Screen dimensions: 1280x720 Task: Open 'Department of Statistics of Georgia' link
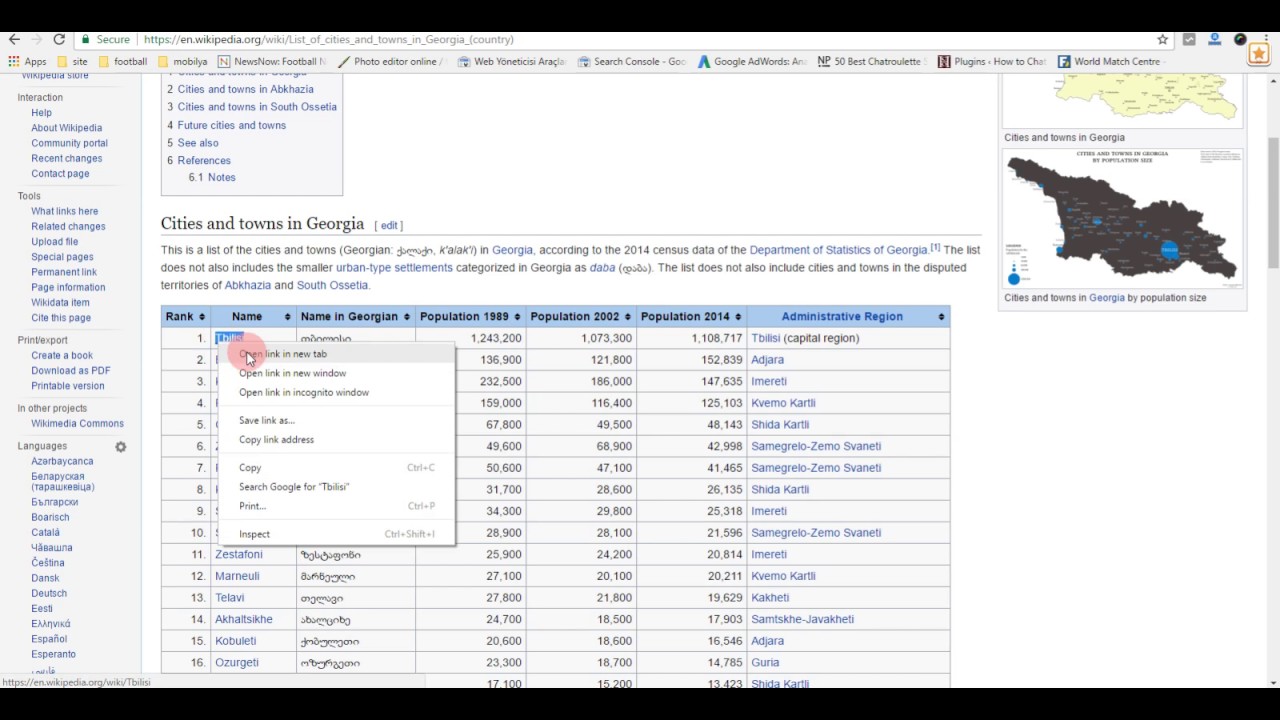click(838, 250)
